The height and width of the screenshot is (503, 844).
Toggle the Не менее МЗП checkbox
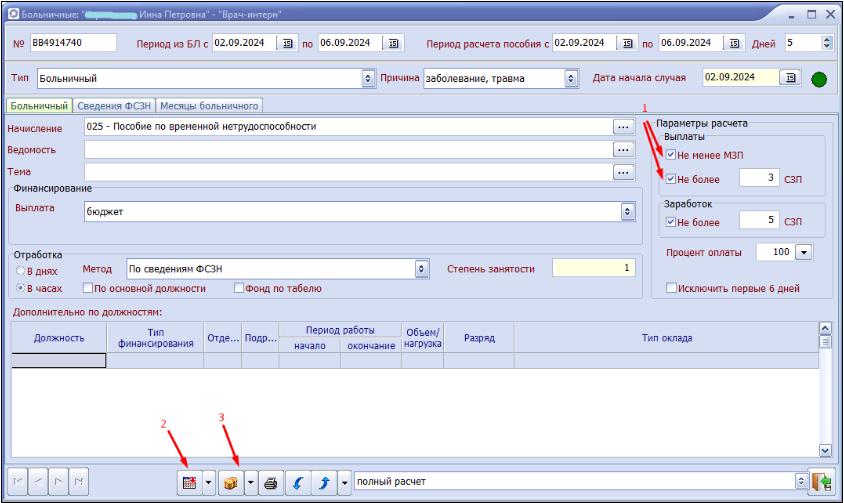671,155
